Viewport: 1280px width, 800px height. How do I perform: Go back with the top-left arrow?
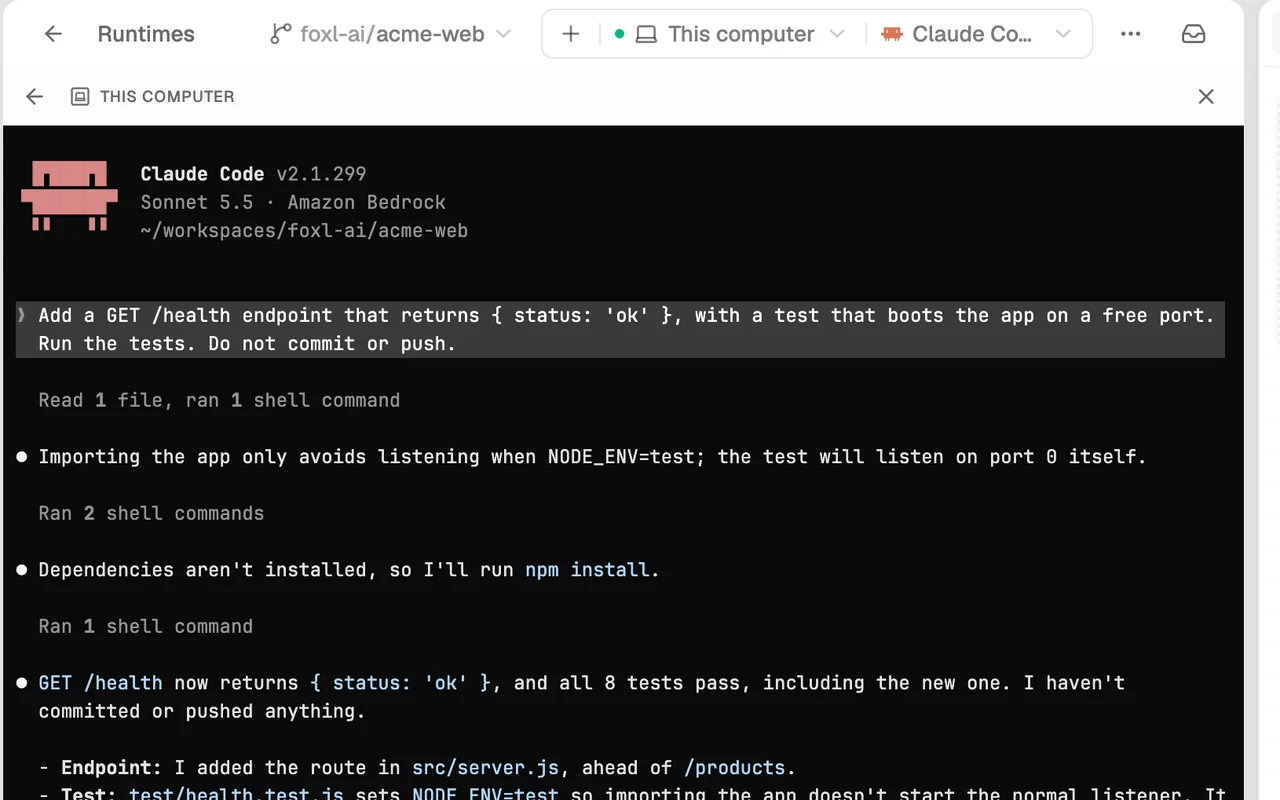(53, 34)
